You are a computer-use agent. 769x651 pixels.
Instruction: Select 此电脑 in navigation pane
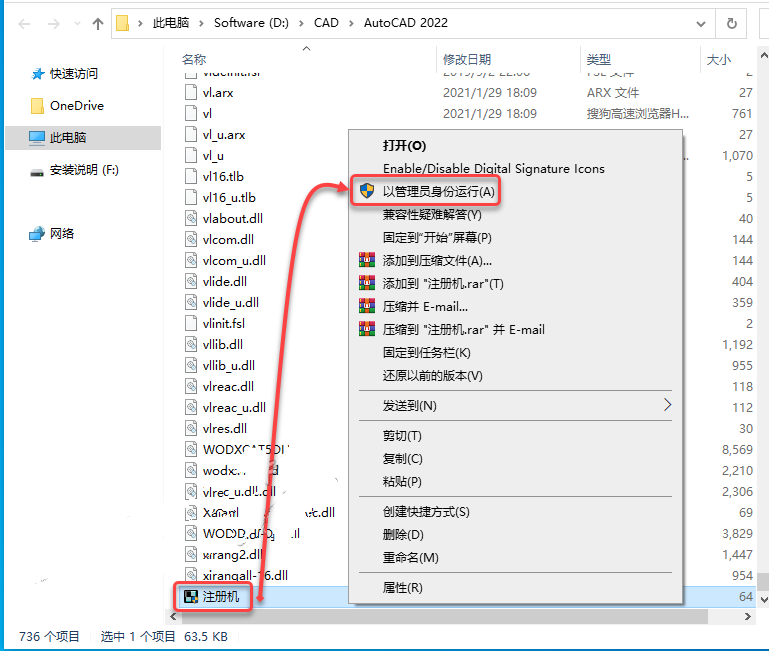point(83,138)
